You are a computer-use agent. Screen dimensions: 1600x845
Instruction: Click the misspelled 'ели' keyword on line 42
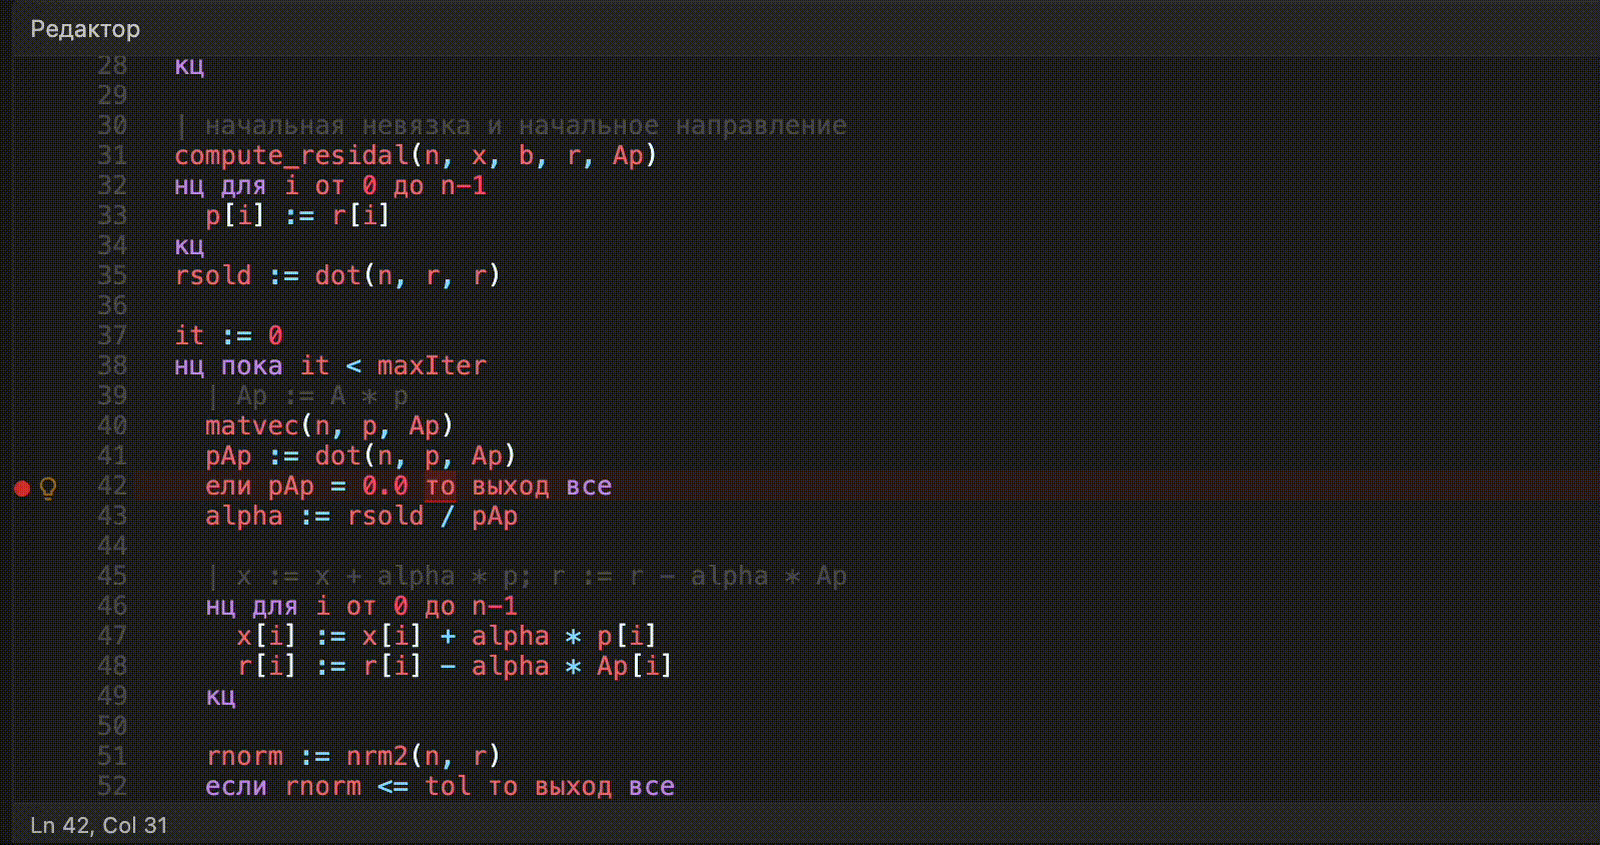click(228, 487)
